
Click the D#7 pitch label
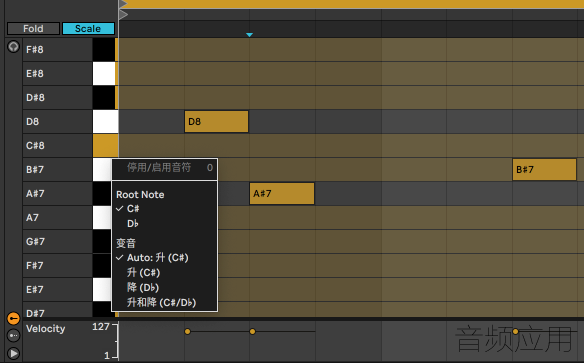click(x=35, y=313)
